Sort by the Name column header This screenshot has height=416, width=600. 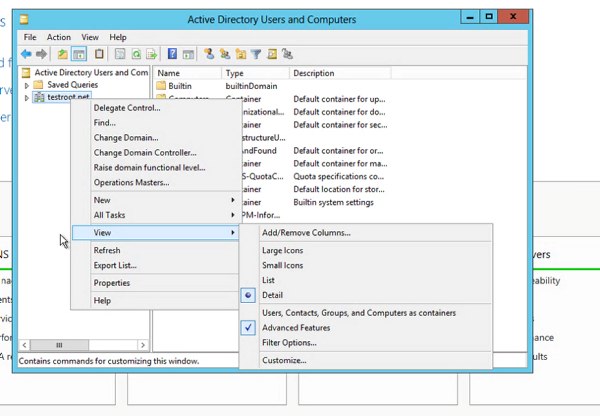tap(188, 73)
